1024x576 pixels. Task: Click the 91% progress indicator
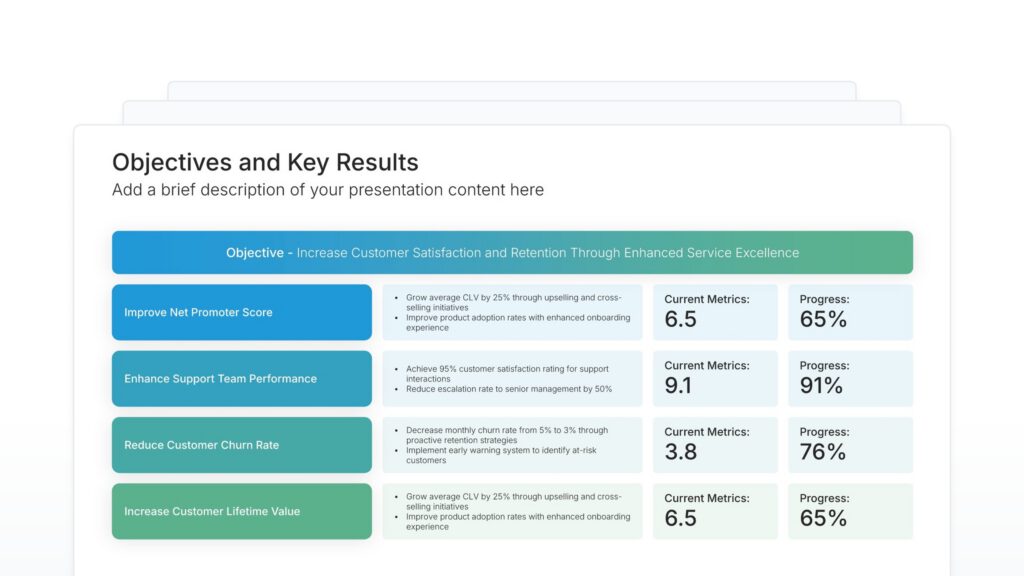850,378
